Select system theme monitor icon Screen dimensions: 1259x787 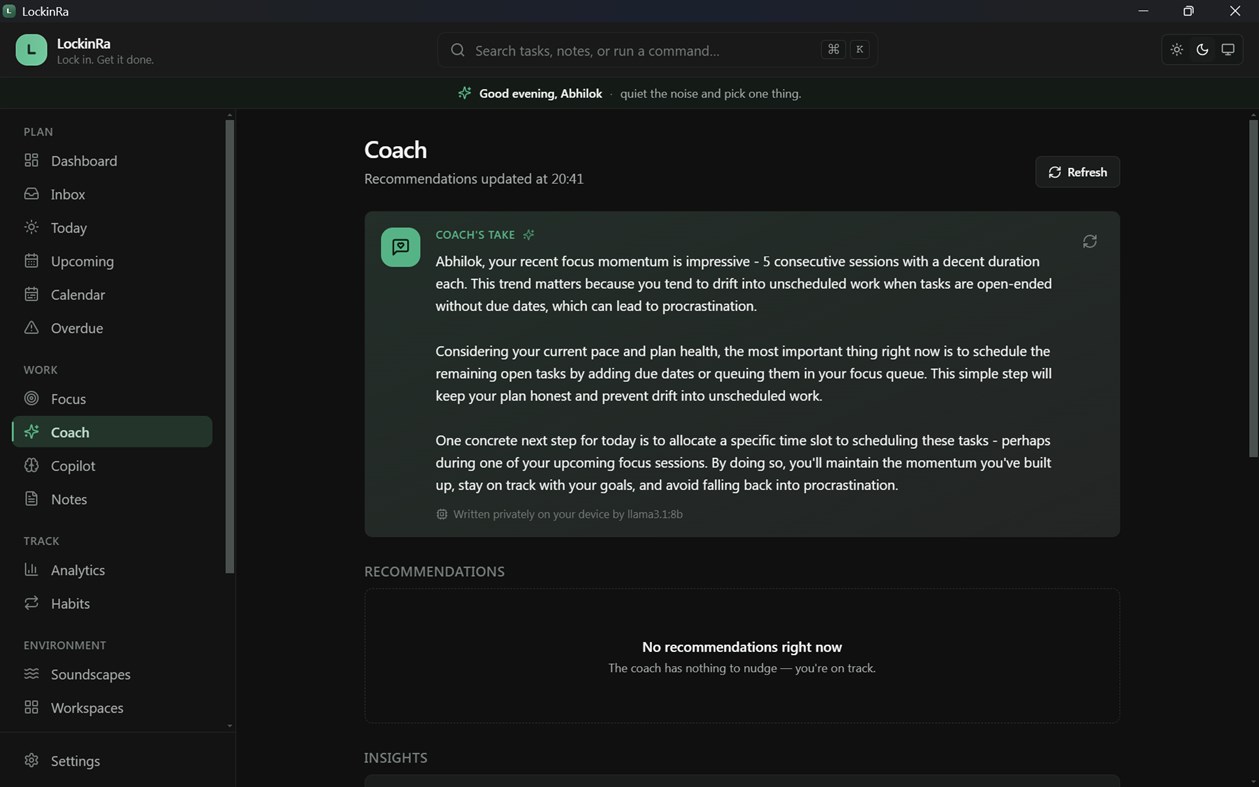click(1228, 50)
